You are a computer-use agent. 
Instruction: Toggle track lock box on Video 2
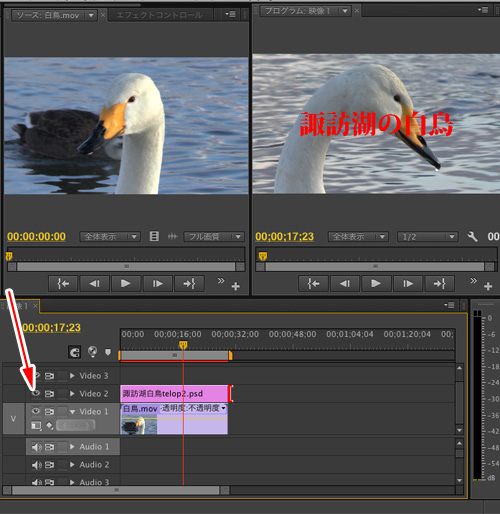(62, 394)
